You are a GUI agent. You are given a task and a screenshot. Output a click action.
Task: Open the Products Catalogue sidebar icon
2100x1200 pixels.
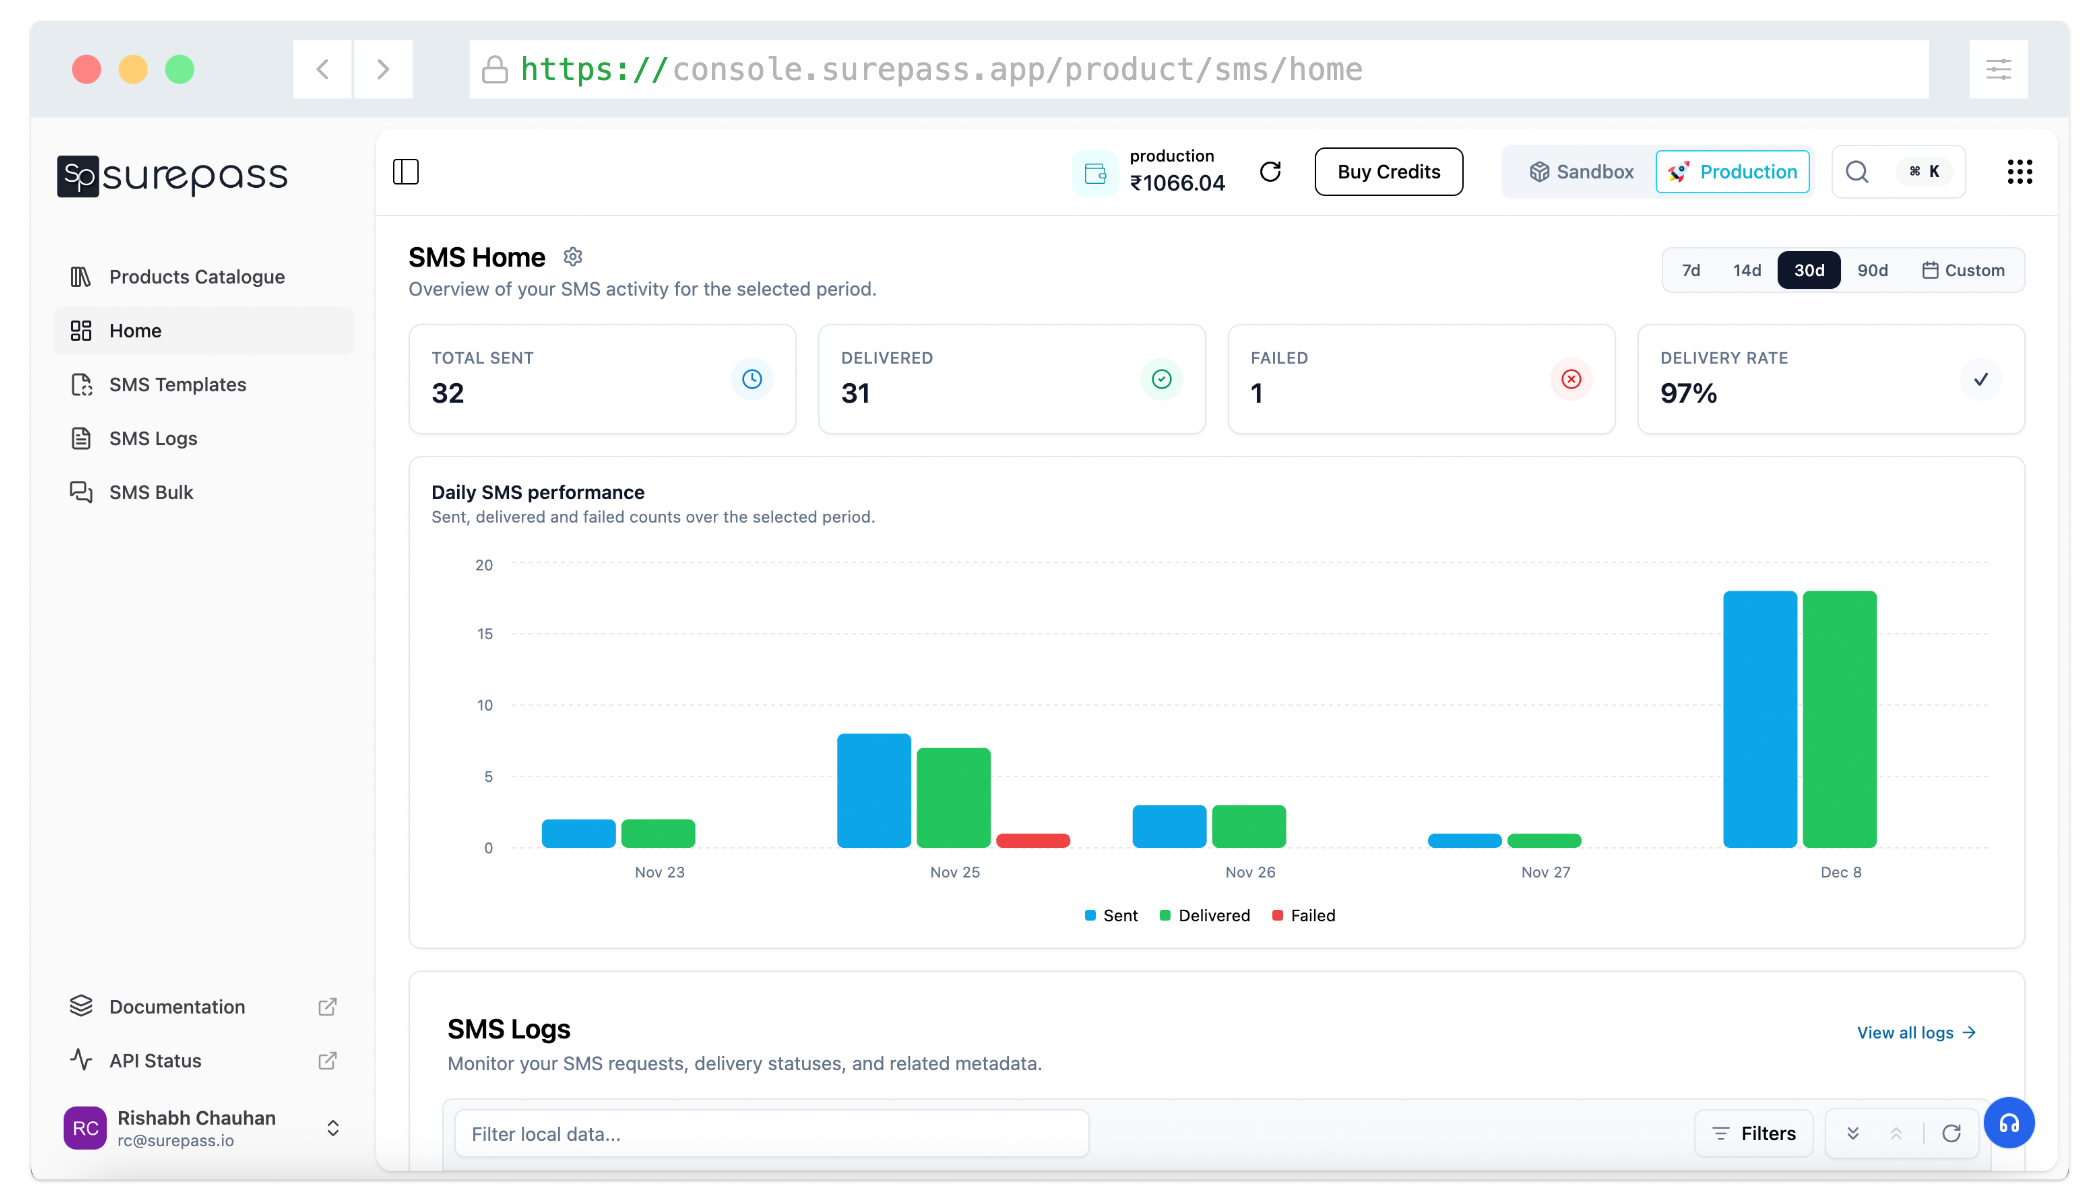[82, 276]
